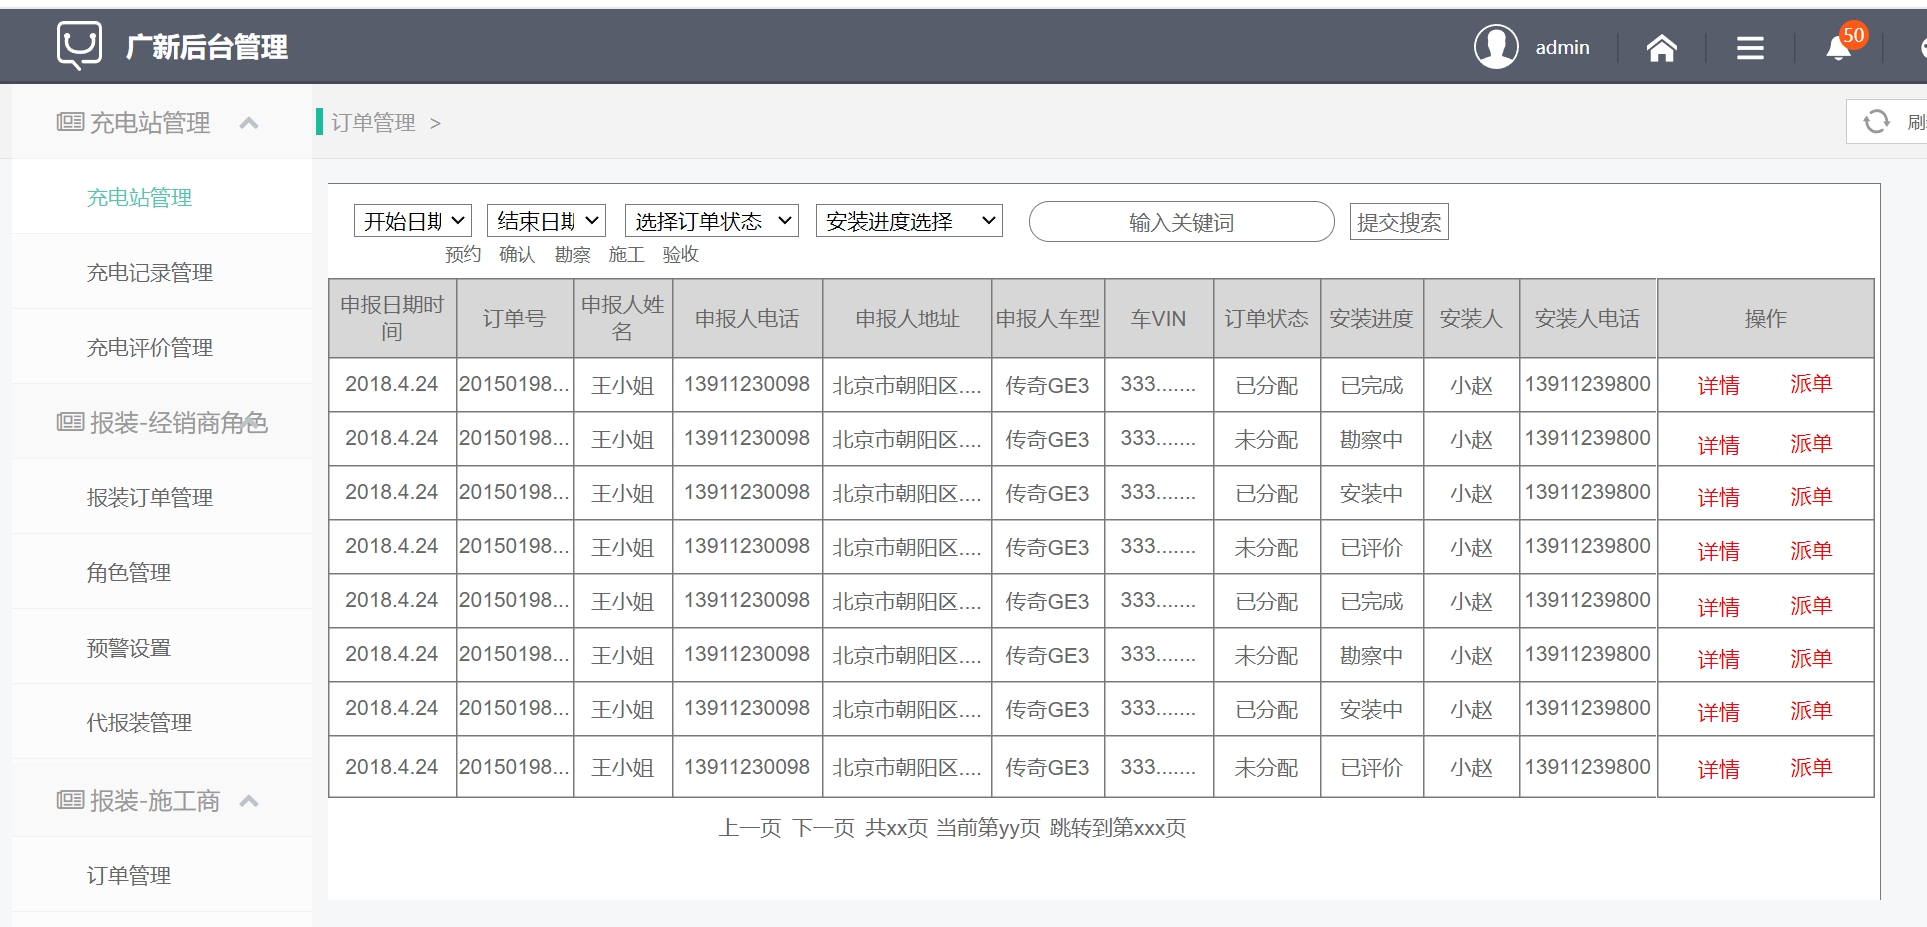Click 预约 progress option

463,254
